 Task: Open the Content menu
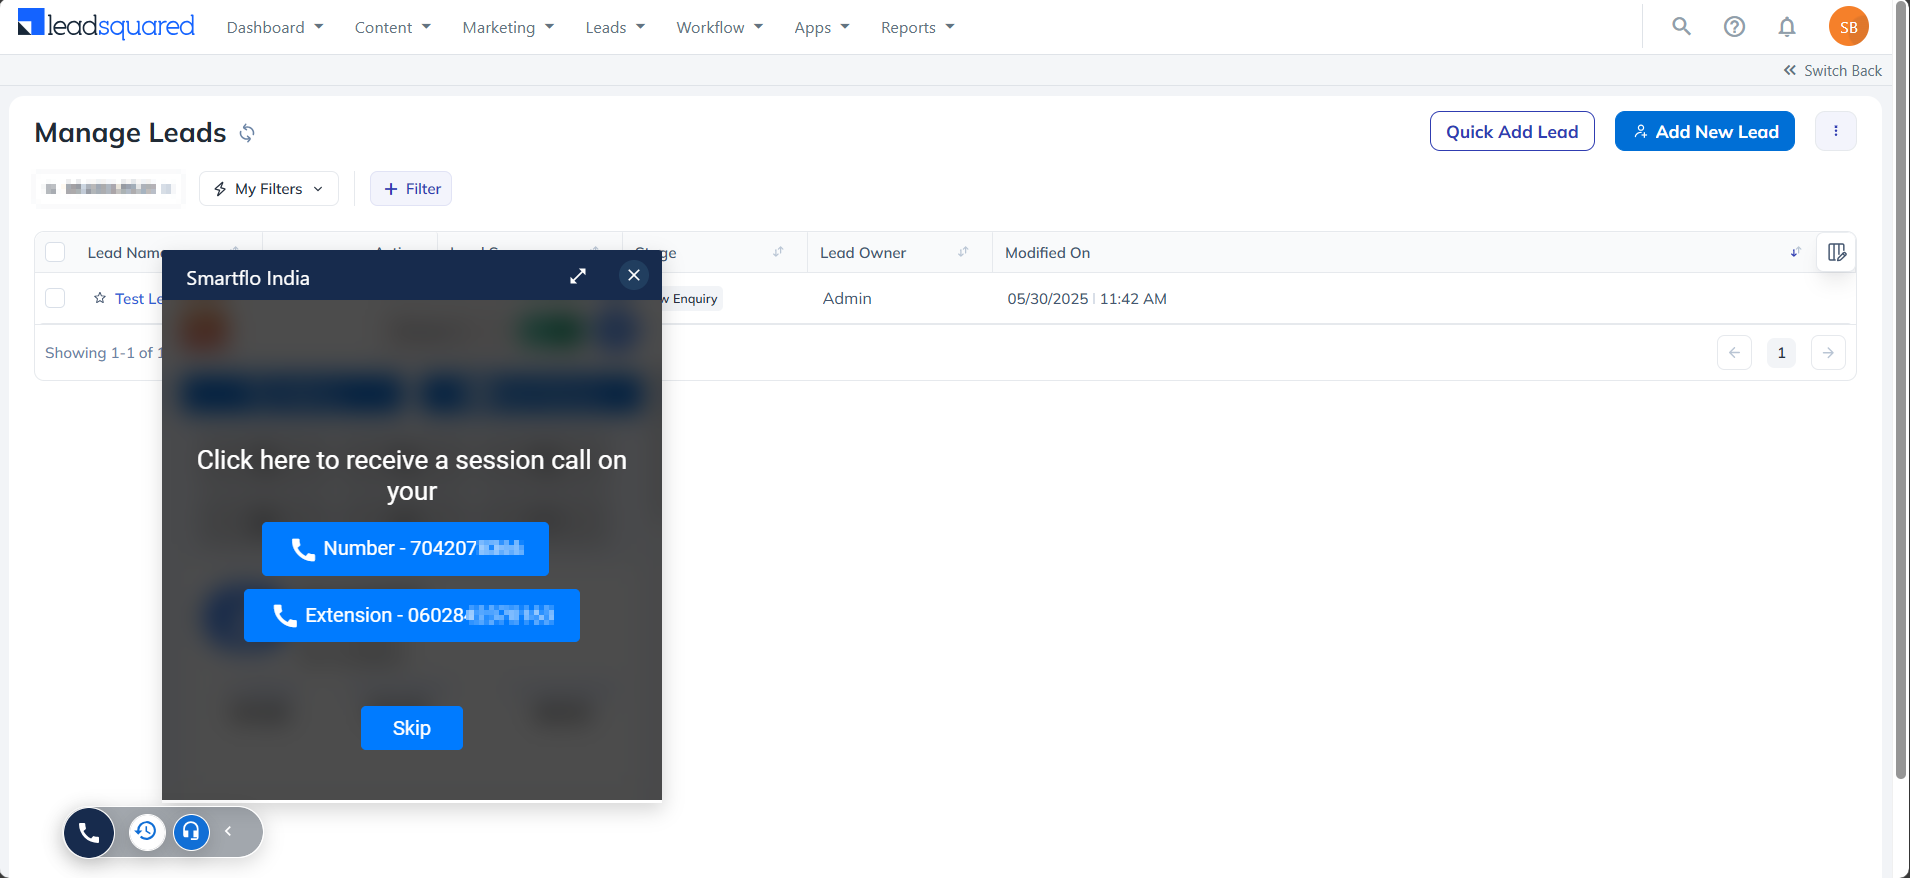click(x=393, y=27)
